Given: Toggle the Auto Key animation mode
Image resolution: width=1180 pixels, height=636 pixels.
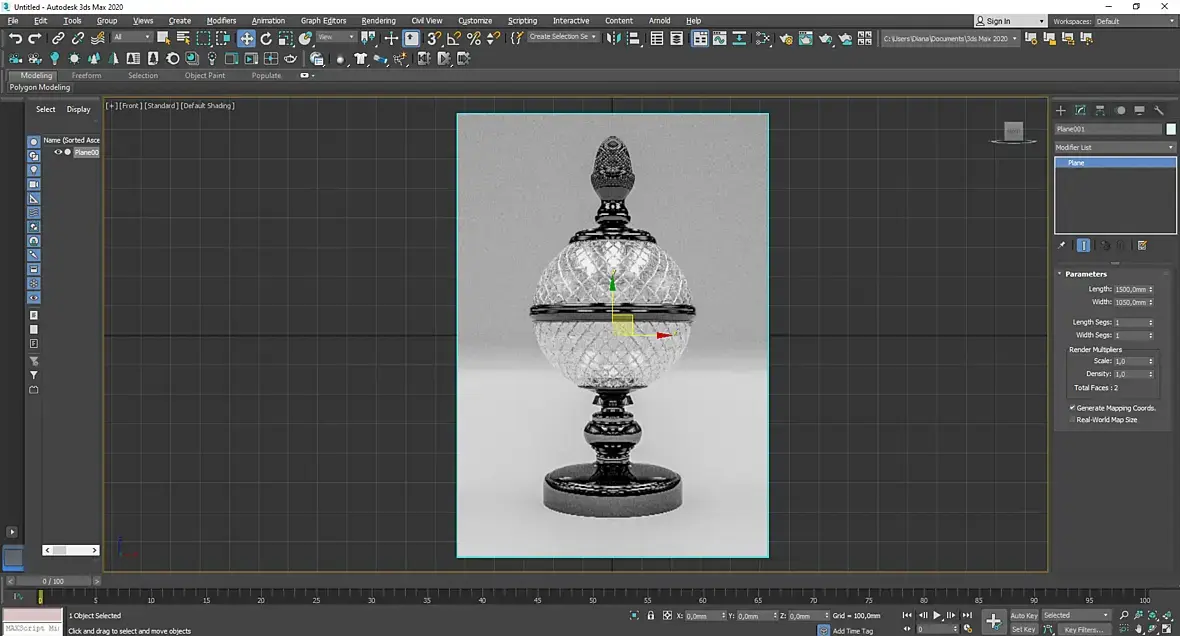Looking at the screenshot, I should (x=1024, y=615).
